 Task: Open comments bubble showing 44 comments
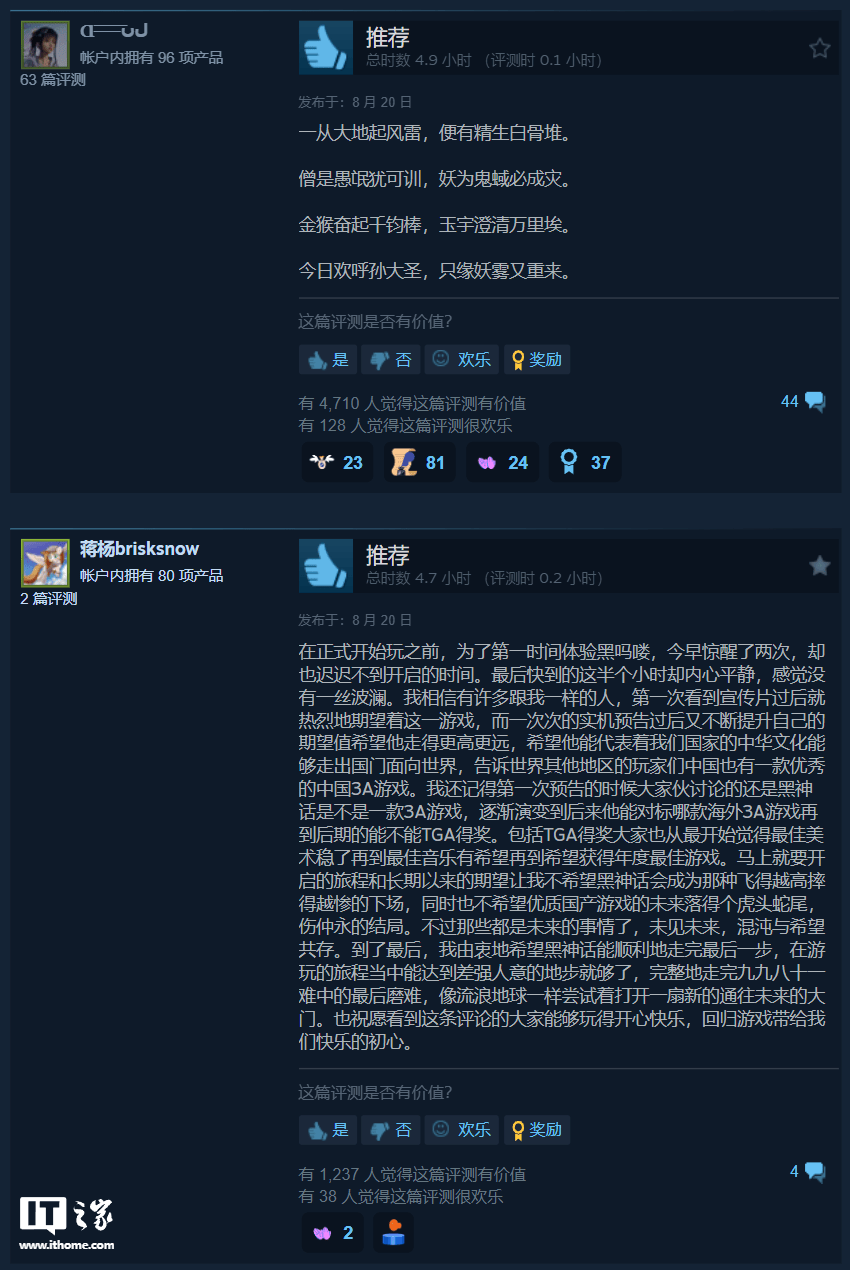pos(803,401)
